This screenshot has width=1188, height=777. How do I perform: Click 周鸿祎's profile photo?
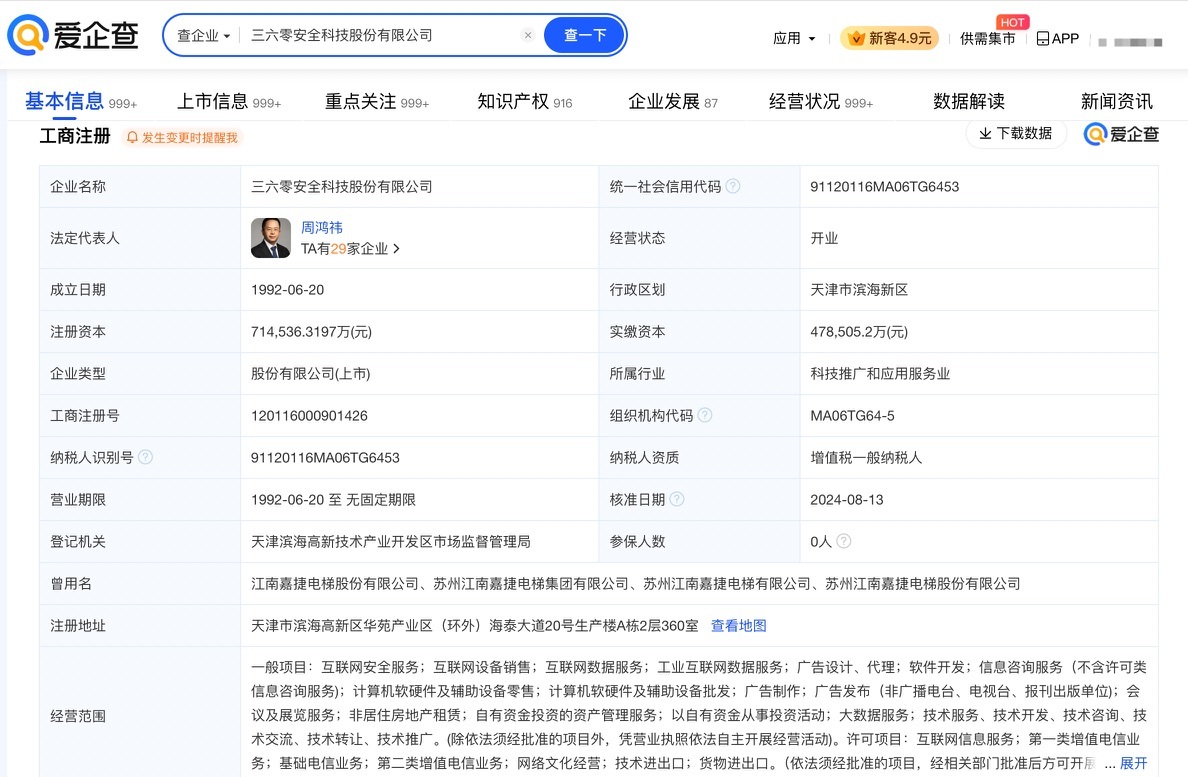271,238
